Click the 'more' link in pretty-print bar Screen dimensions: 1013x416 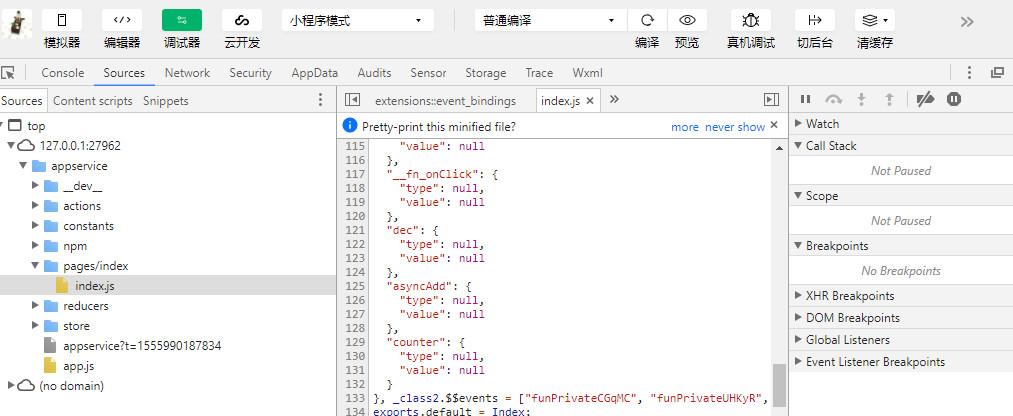point(685,127)
